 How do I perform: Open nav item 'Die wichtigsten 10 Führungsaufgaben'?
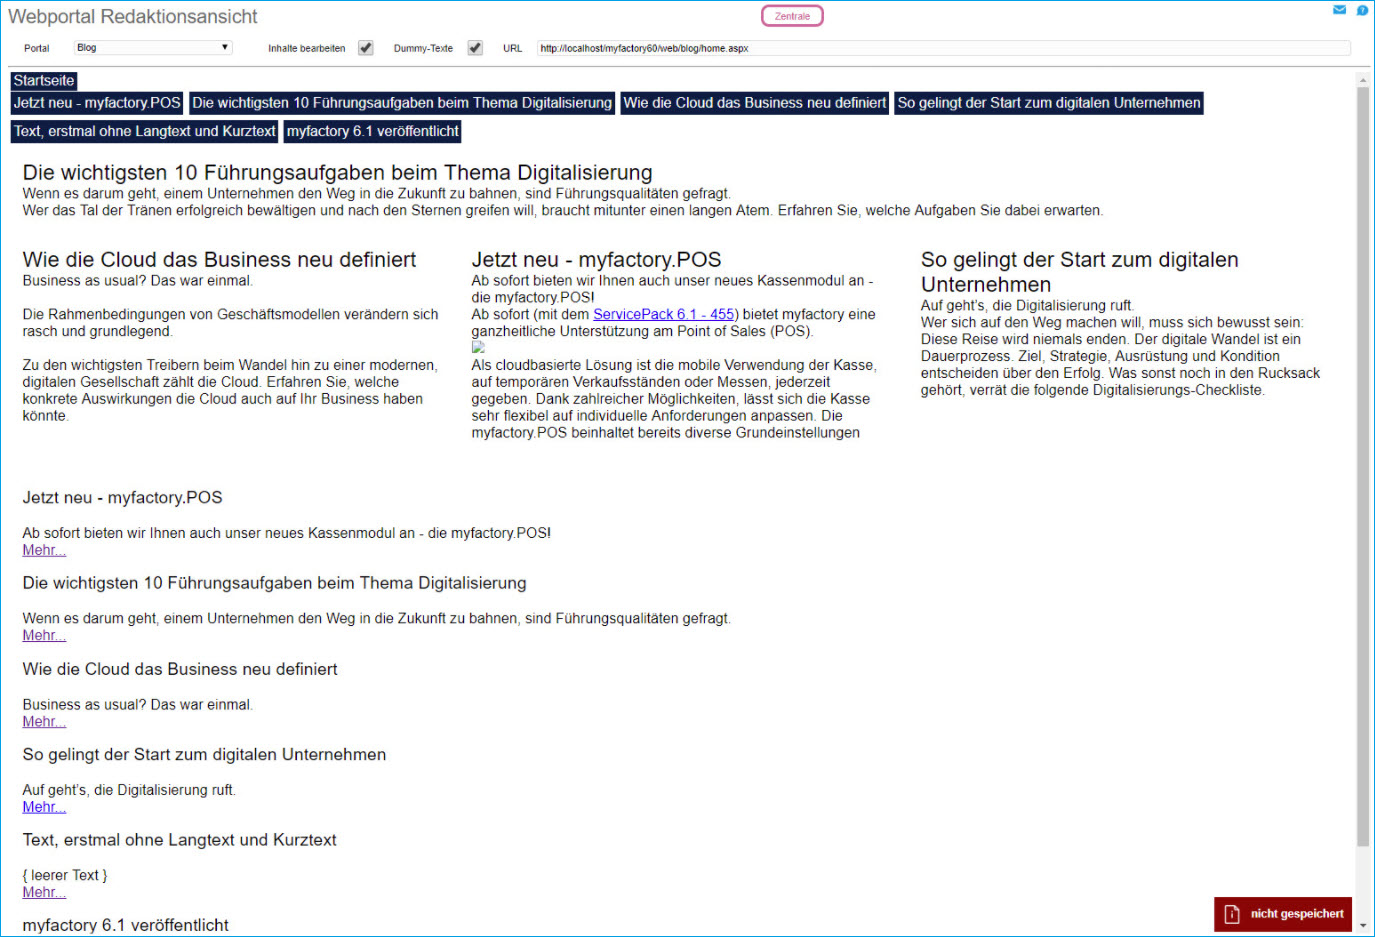click(402, 103)
